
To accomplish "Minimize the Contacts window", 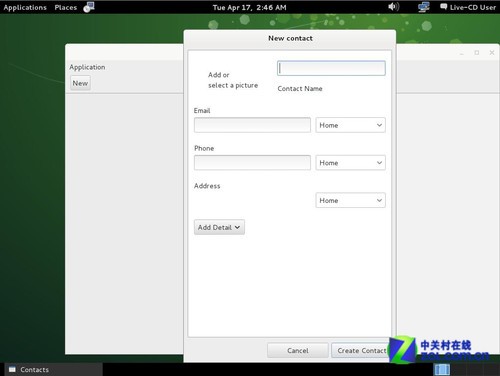I will 462,53.
